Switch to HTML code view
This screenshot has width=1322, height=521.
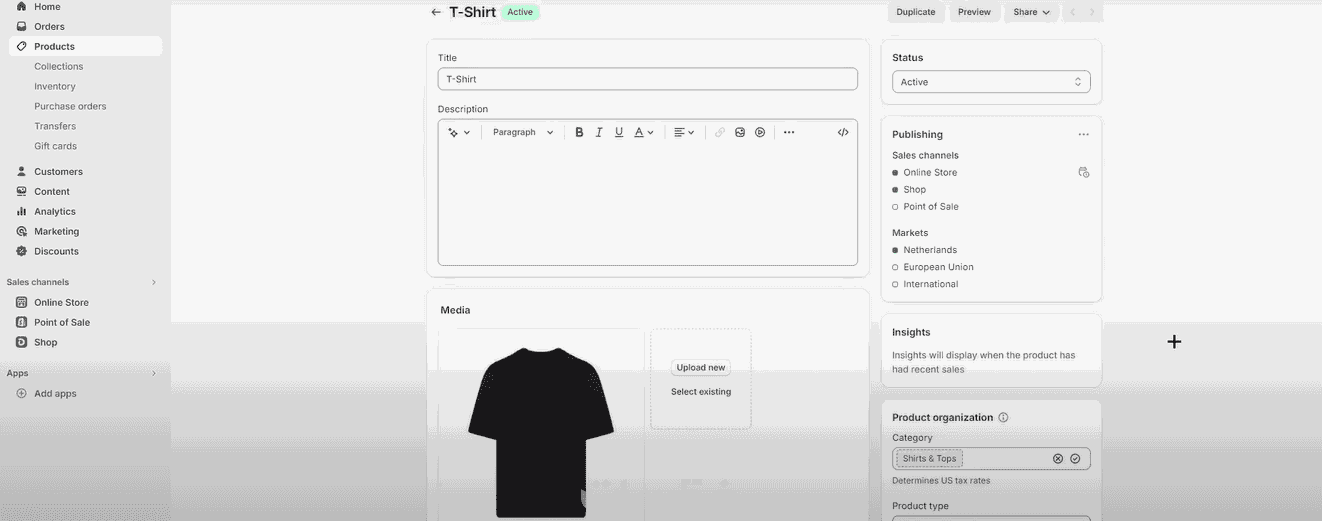coord(843,132)
